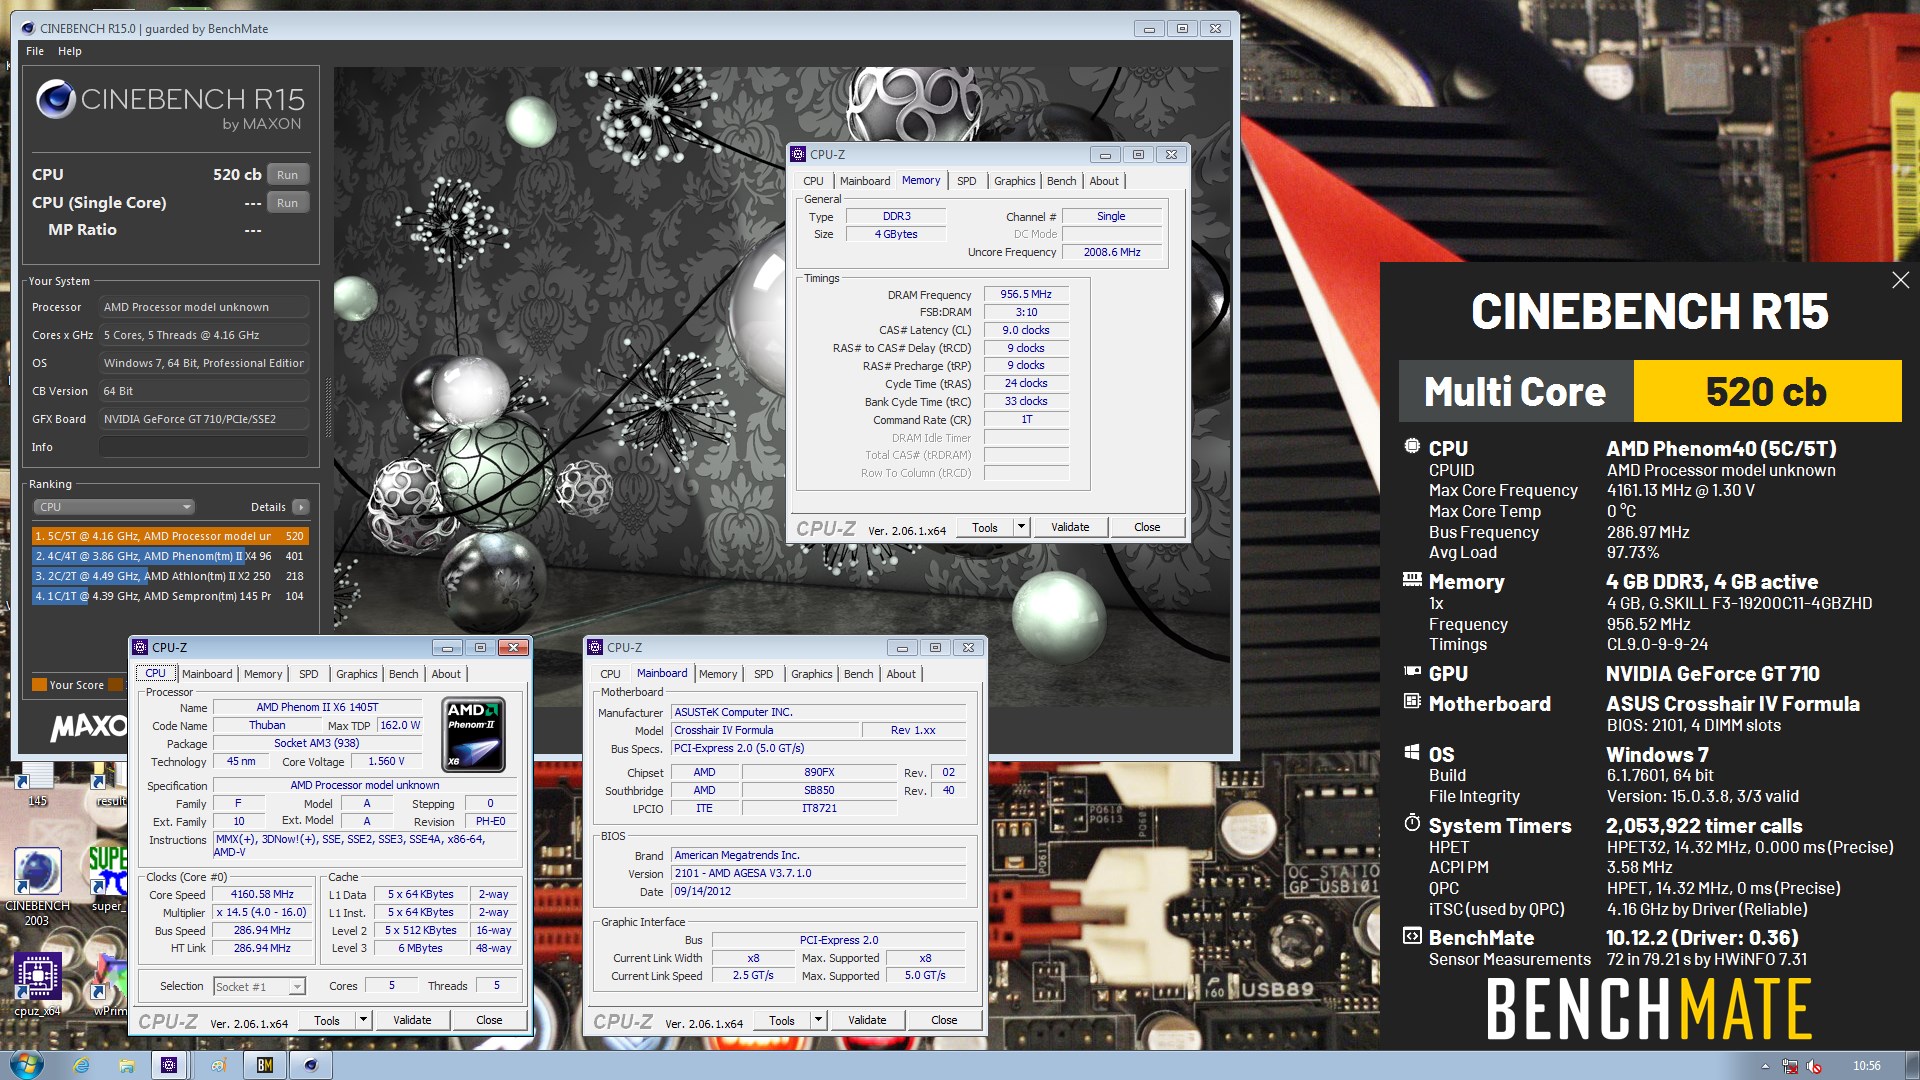The height and width of the screenshot is (1080, 1920).
Task: Select ranking entry AMD Sempron 145
Action: pyautogui.click(x=170, y=596)
